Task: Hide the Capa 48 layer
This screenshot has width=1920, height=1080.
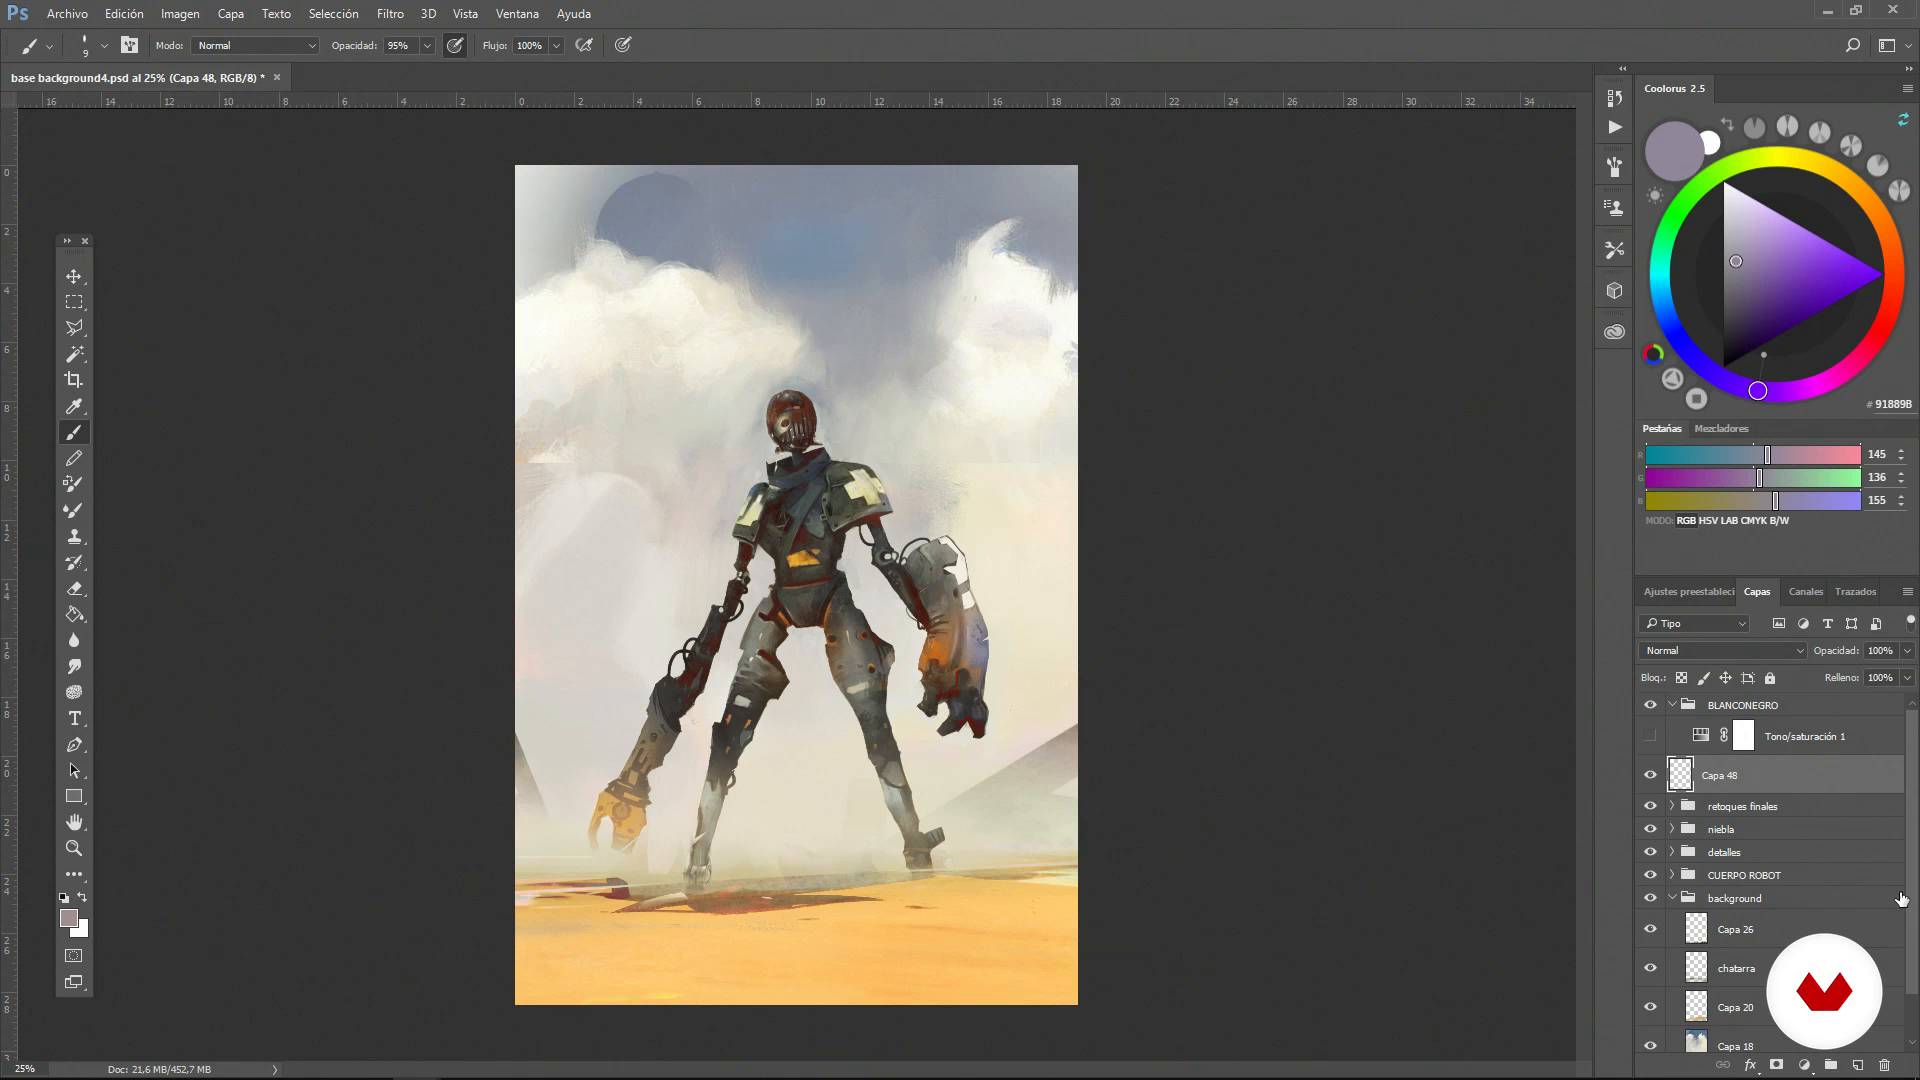Action: coord(1650,775)
